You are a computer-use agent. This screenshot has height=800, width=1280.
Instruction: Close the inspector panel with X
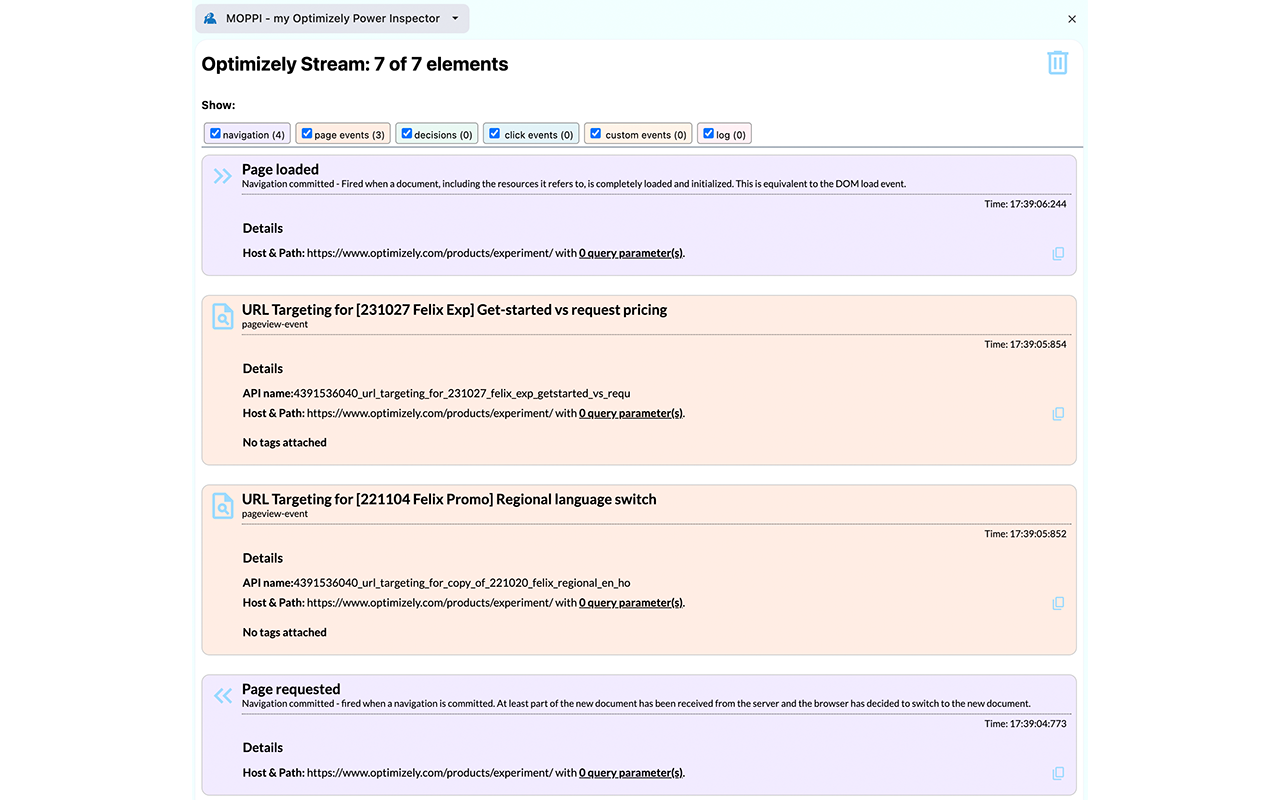point(1072,19)
